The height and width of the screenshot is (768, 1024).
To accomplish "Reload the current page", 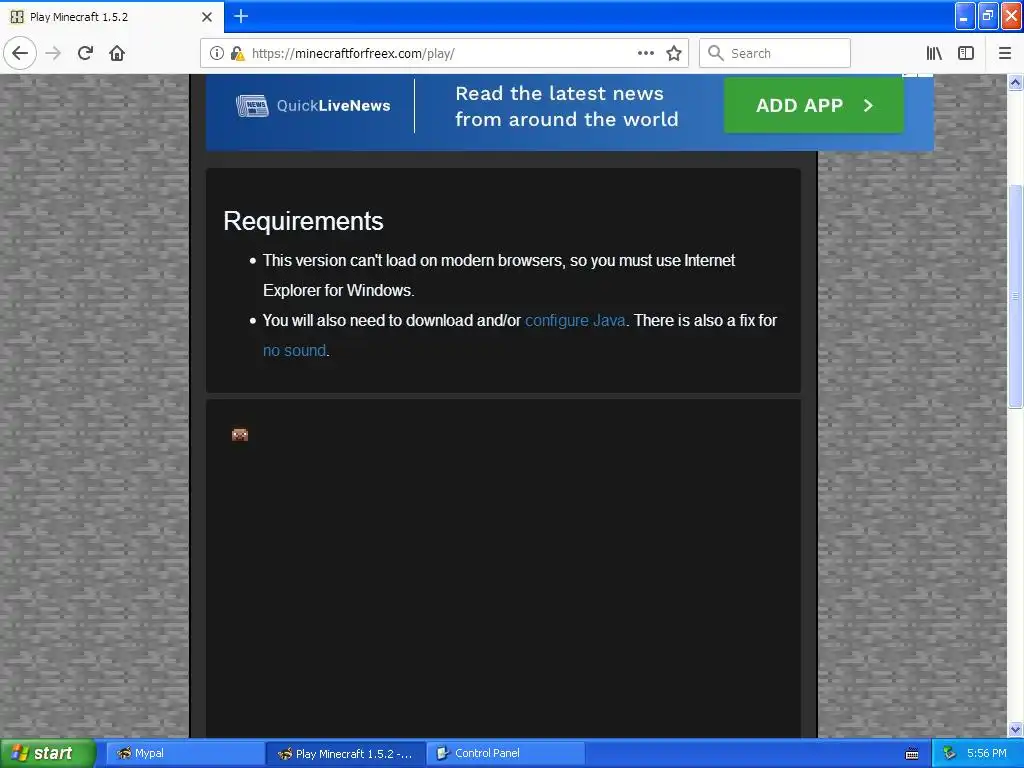I will [x=85, y=53].
